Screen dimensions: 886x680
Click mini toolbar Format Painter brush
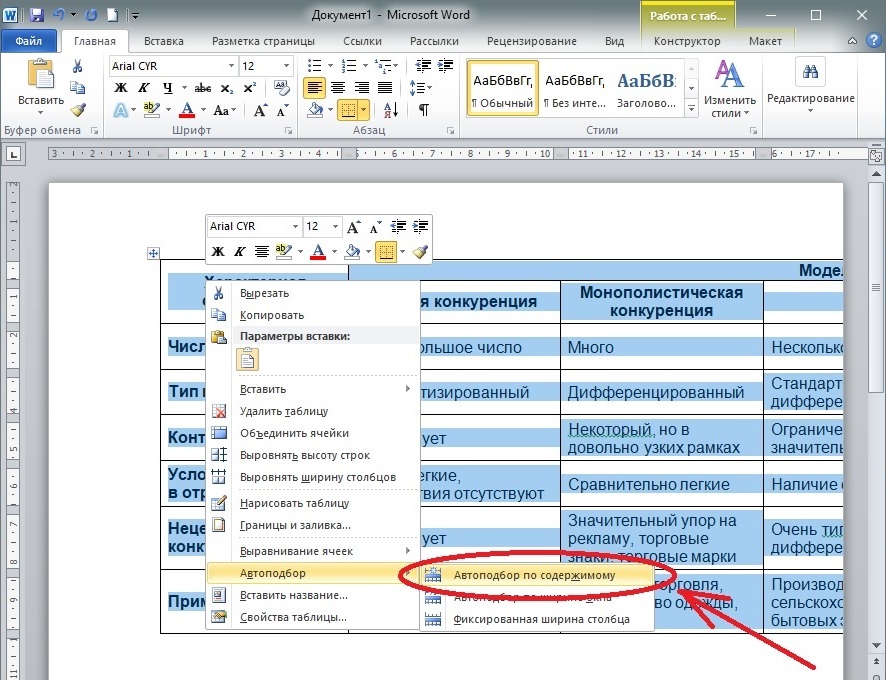tap(420, 252)
